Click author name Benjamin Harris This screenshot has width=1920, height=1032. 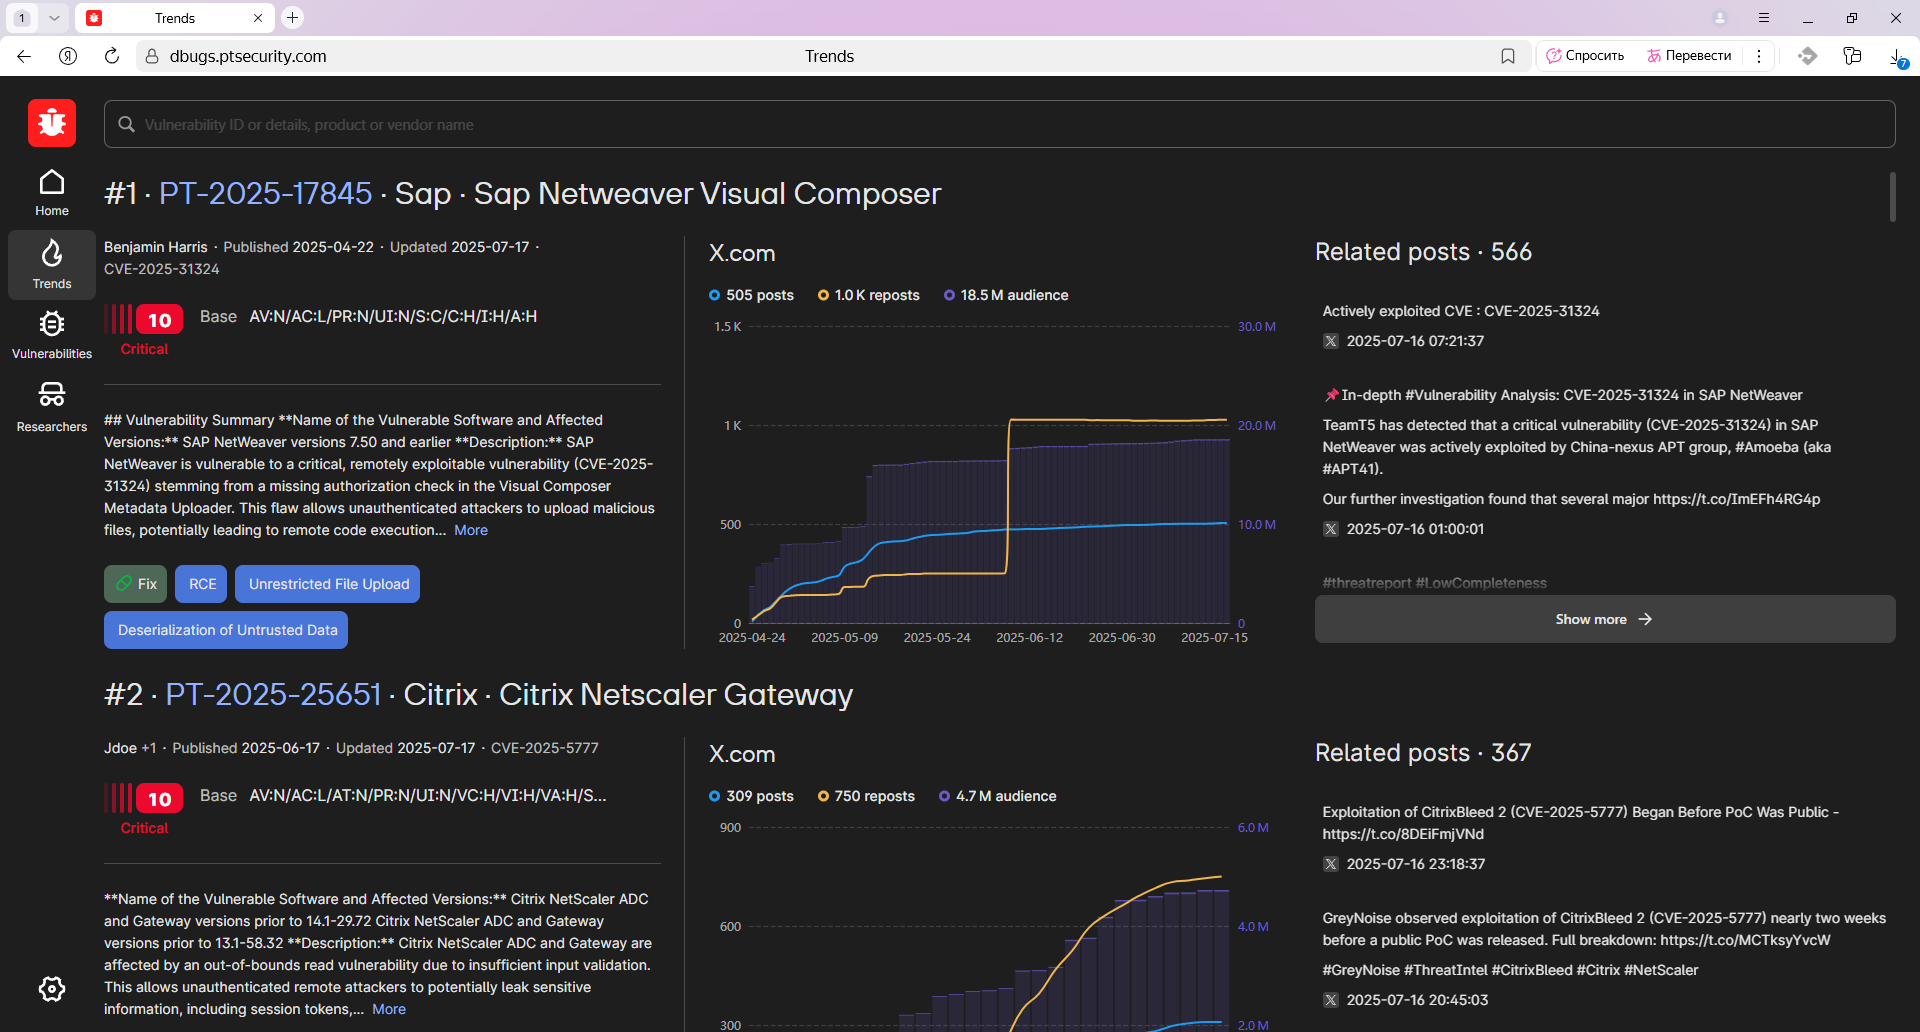[x=156, y=247]
